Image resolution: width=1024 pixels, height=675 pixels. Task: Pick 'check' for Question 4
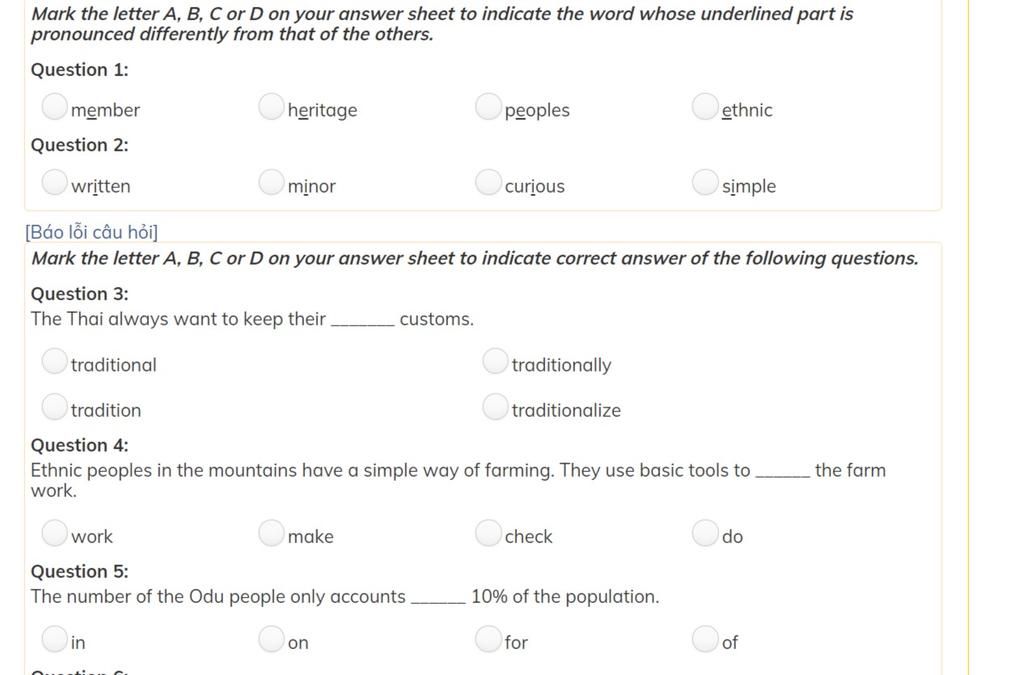(x=488, y=532)
